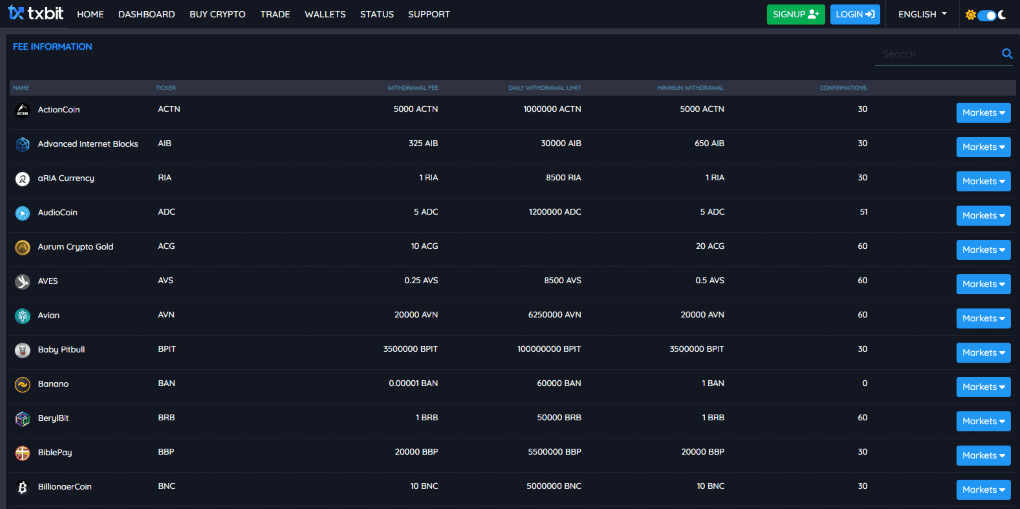Expand Markets dropdown for AVES
This screenshot has height=509, width=1020.
click(983, 284)
